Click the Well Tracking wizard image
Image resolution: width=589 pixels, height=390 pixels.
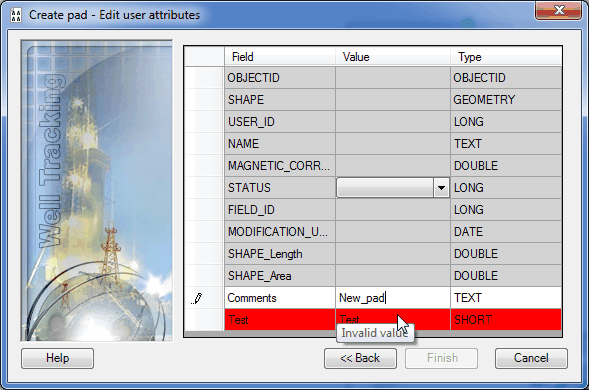click(97, 190)
